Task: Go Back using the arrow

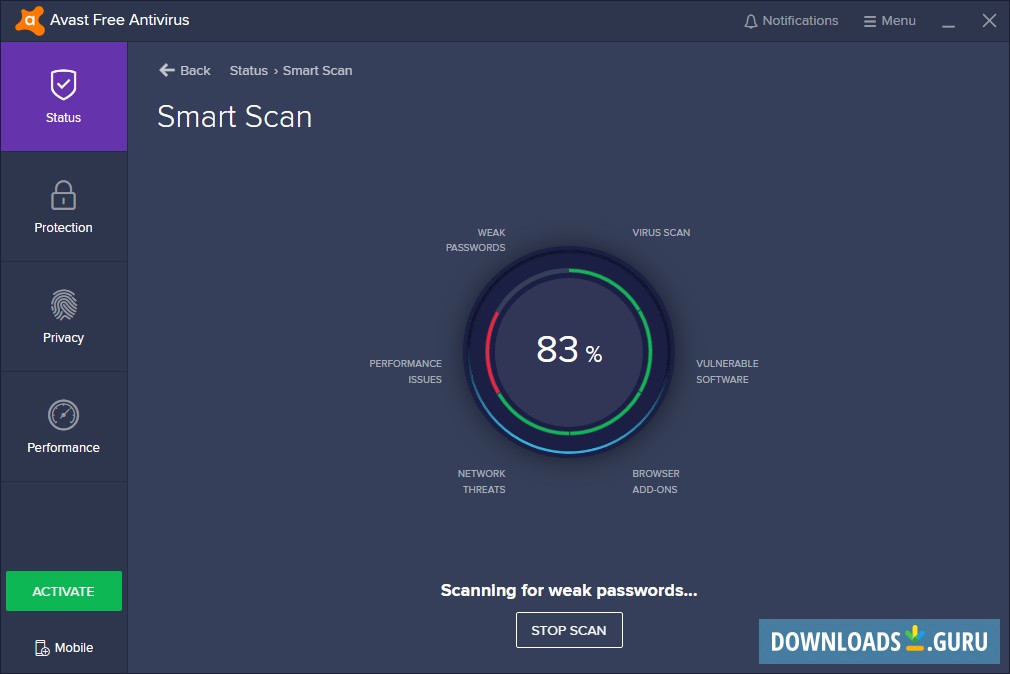Action: pyautogui.click(x=167, y=70)
